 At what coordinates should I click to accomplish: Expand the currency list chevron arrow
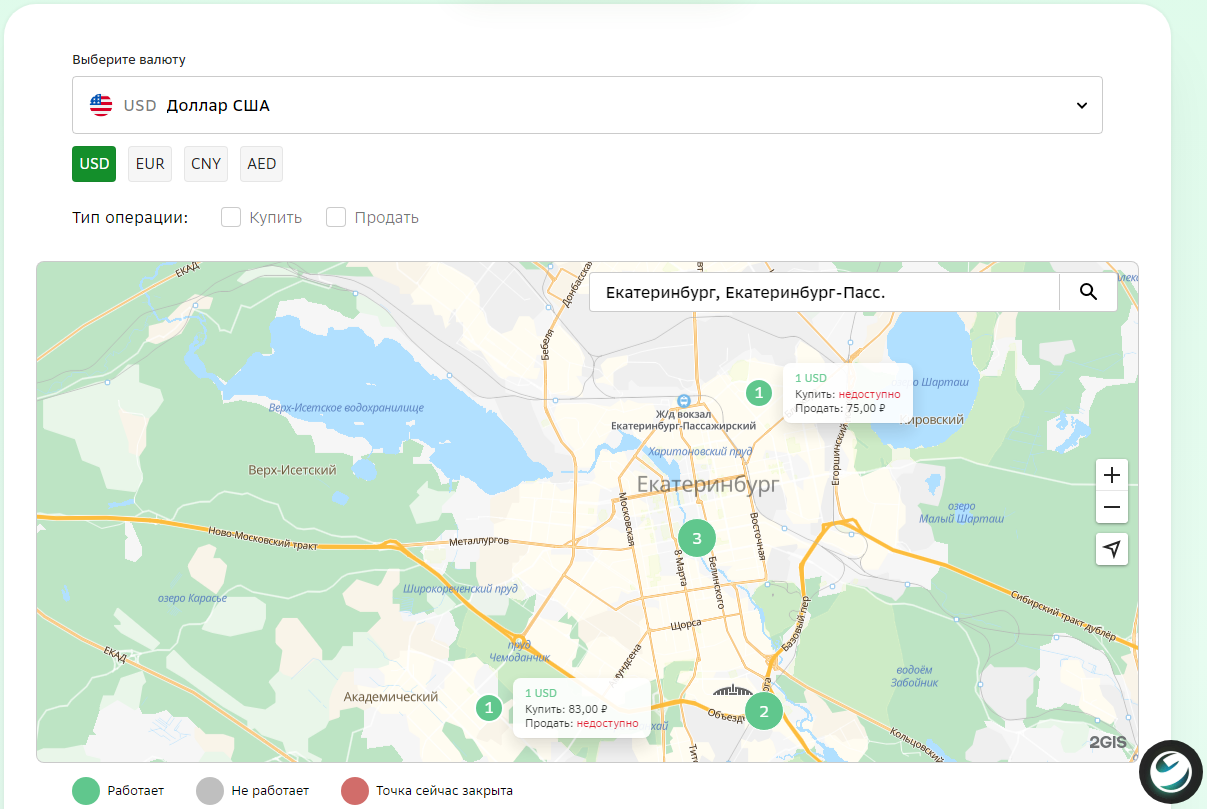click(x=1081, y=106)
